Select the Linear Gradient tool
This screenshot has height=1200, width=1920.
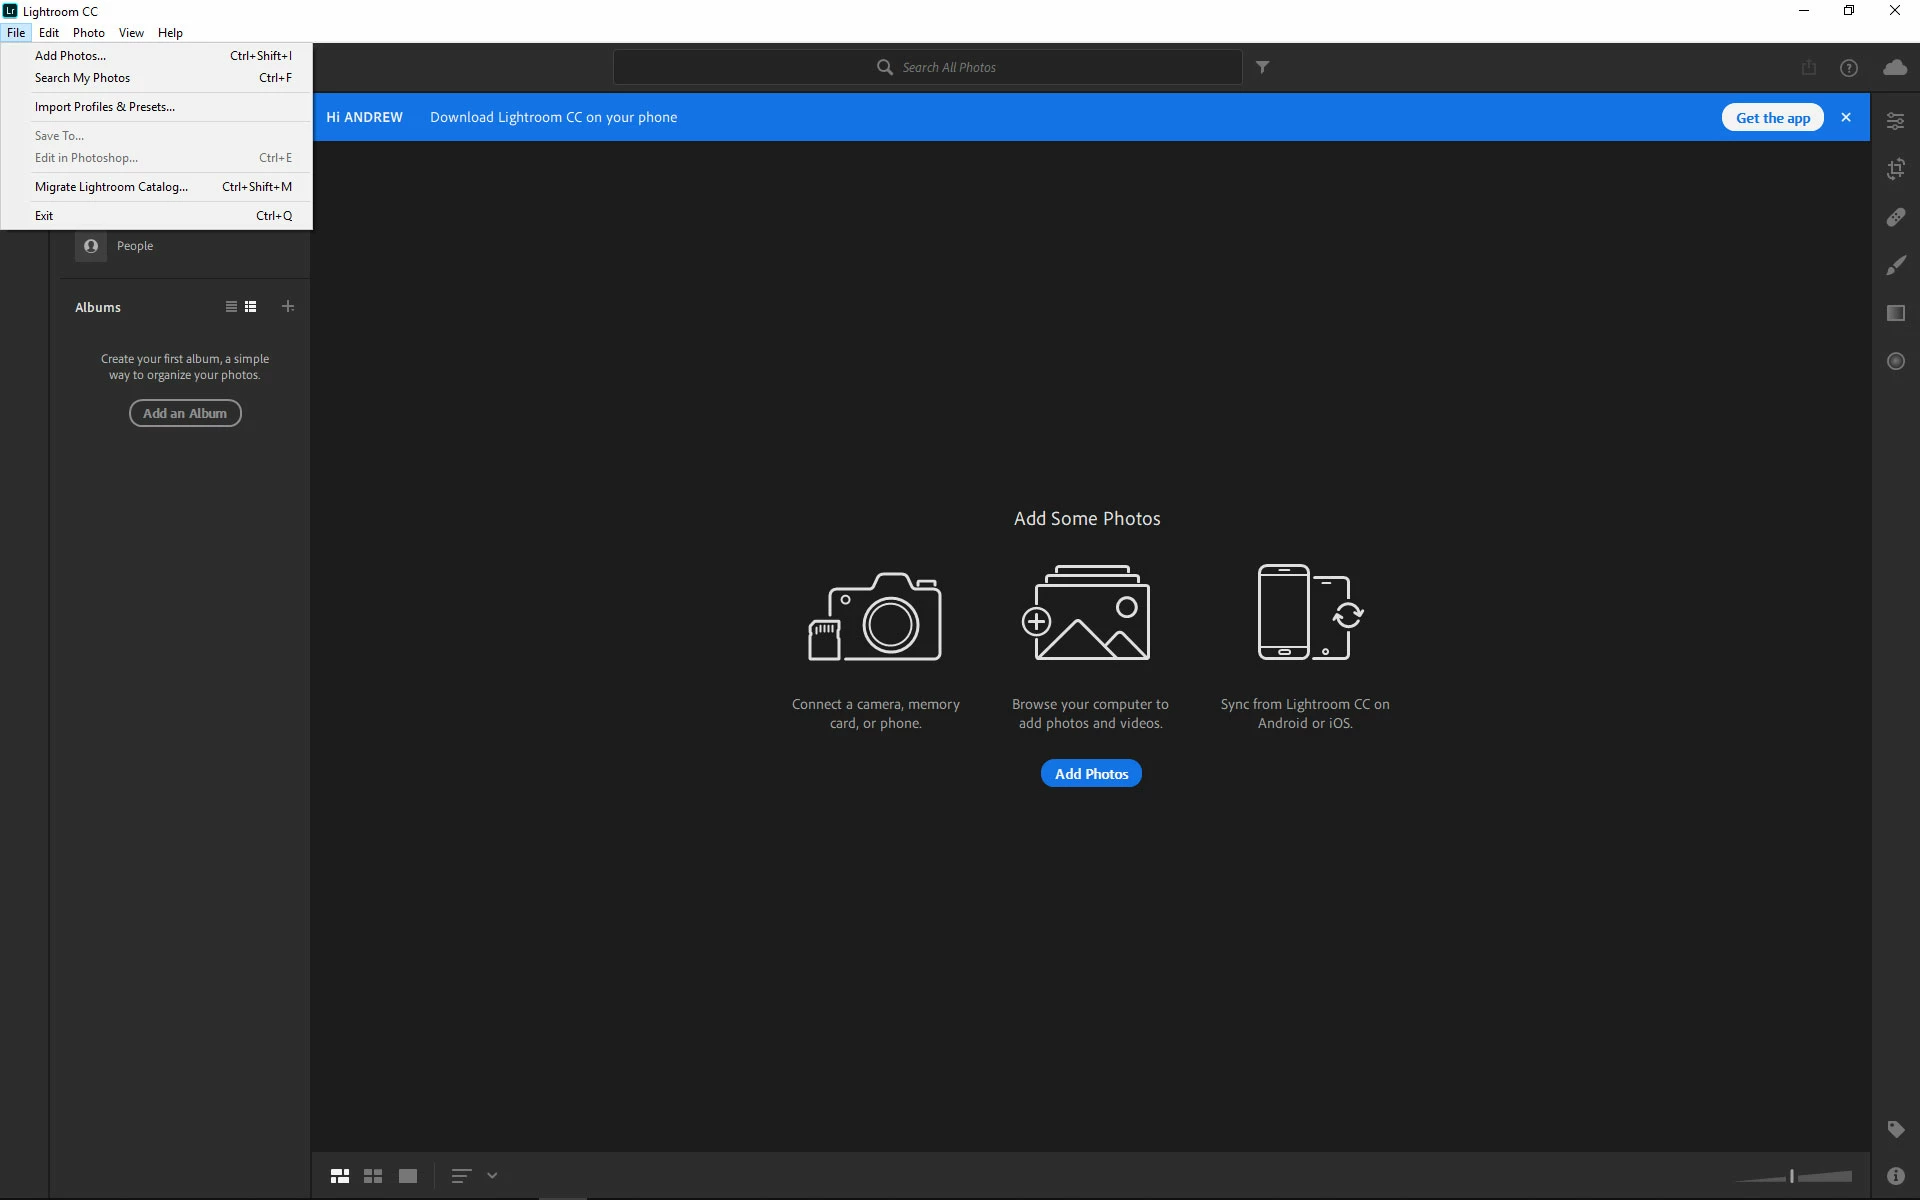(x=1895, y=313)
